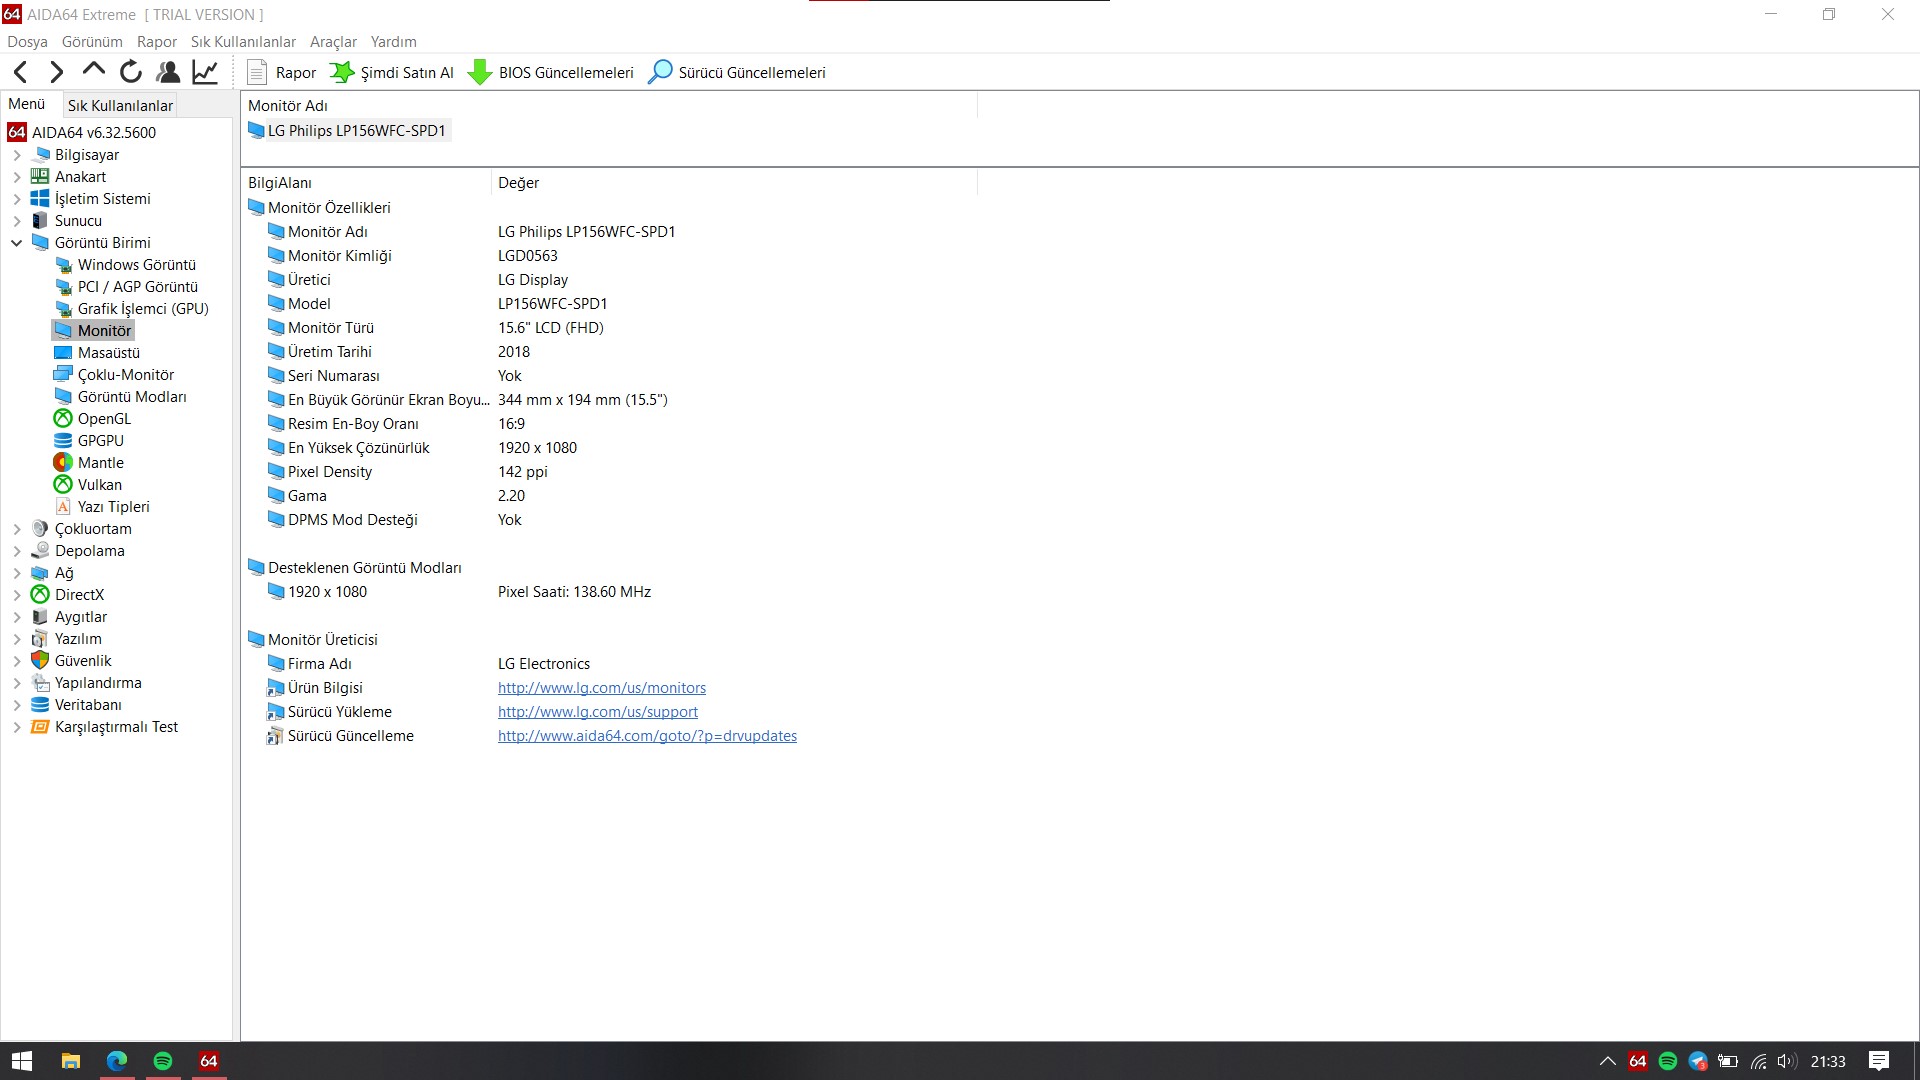Click the Vulkan icon in tree
Image resolution: width=1920 pixels, height=1080 pixels.
63,485
